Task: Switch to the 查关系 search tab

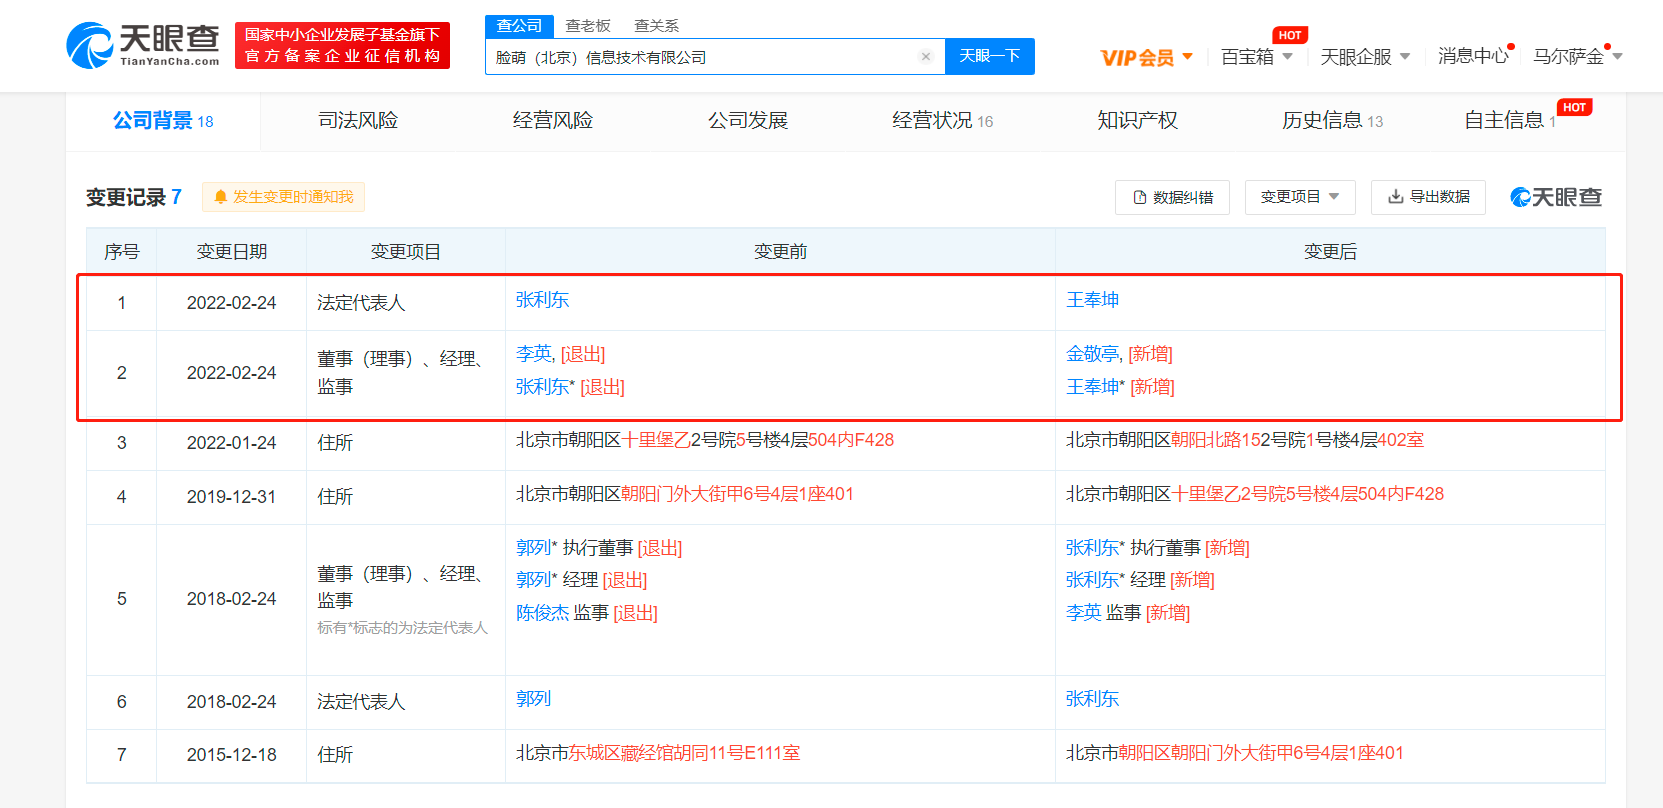Action: (657, 26)
